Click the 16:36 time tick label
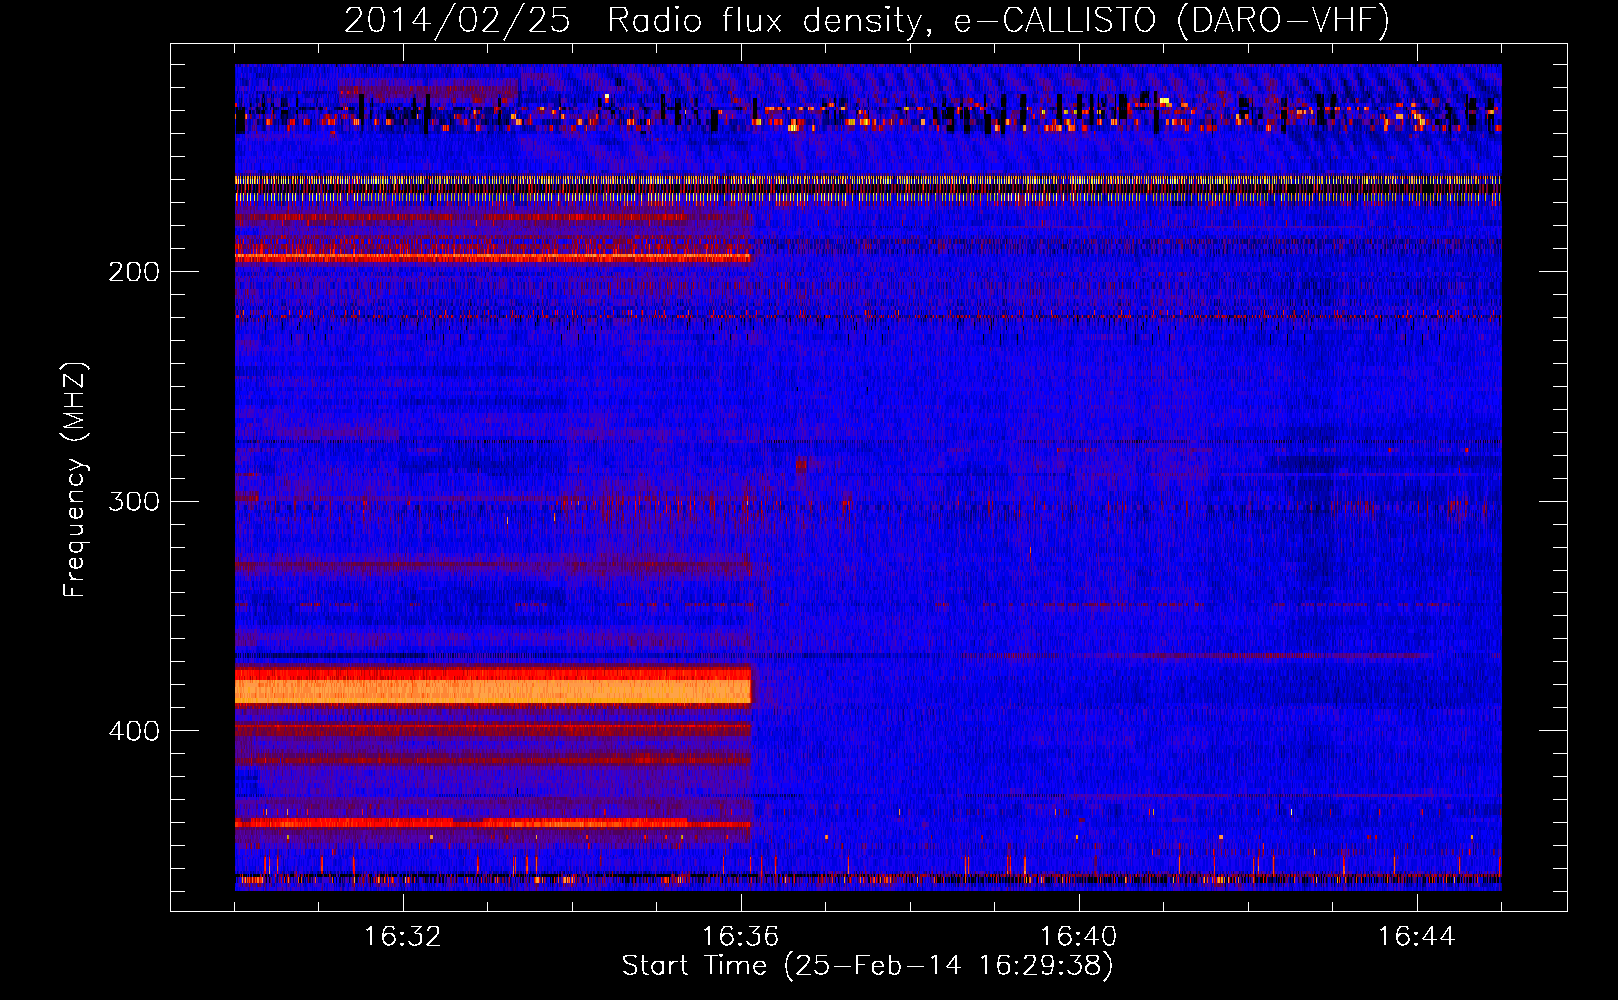Screen dimensions: 1618x1000 740,937
